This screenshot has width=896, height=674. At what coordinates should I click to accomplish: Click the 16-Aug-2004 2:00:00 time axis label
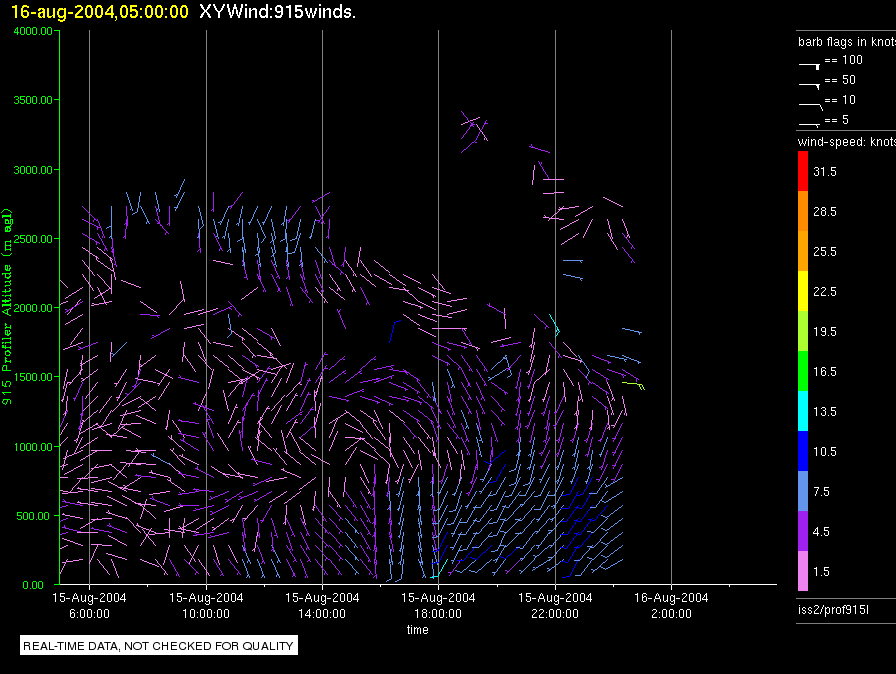click(x=671, y=605)
